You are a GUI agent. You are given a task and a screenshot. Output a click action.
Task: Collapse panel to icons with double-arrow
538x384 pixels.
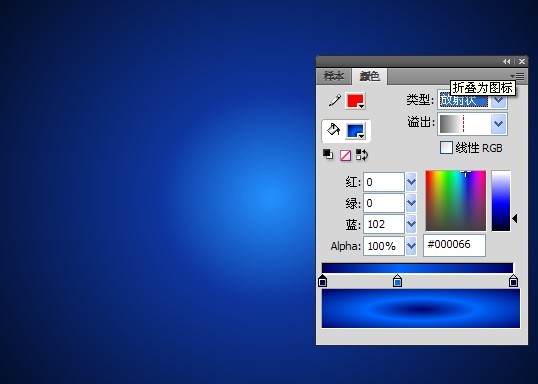[x=506, y=61]
